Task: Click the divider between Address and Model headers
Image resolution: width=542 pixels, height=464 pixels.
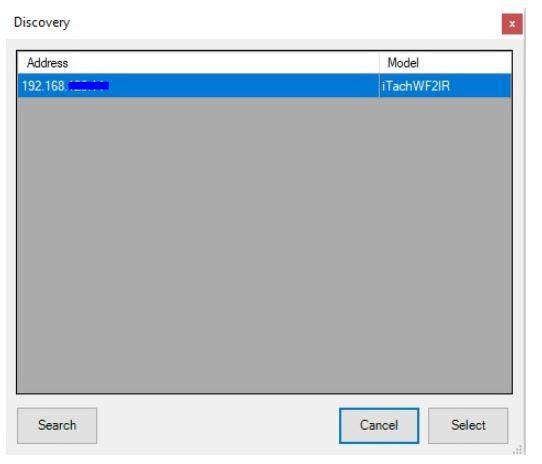Action: click(379, 63)
